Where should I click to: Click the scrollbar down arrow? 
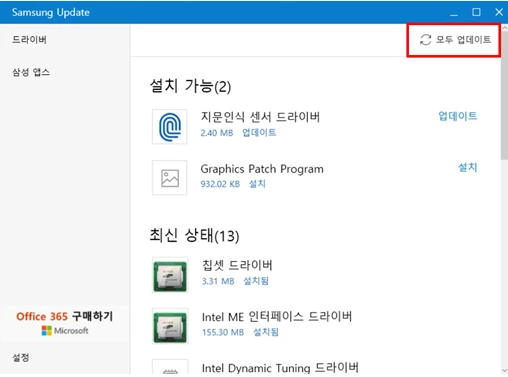[504, 370]
